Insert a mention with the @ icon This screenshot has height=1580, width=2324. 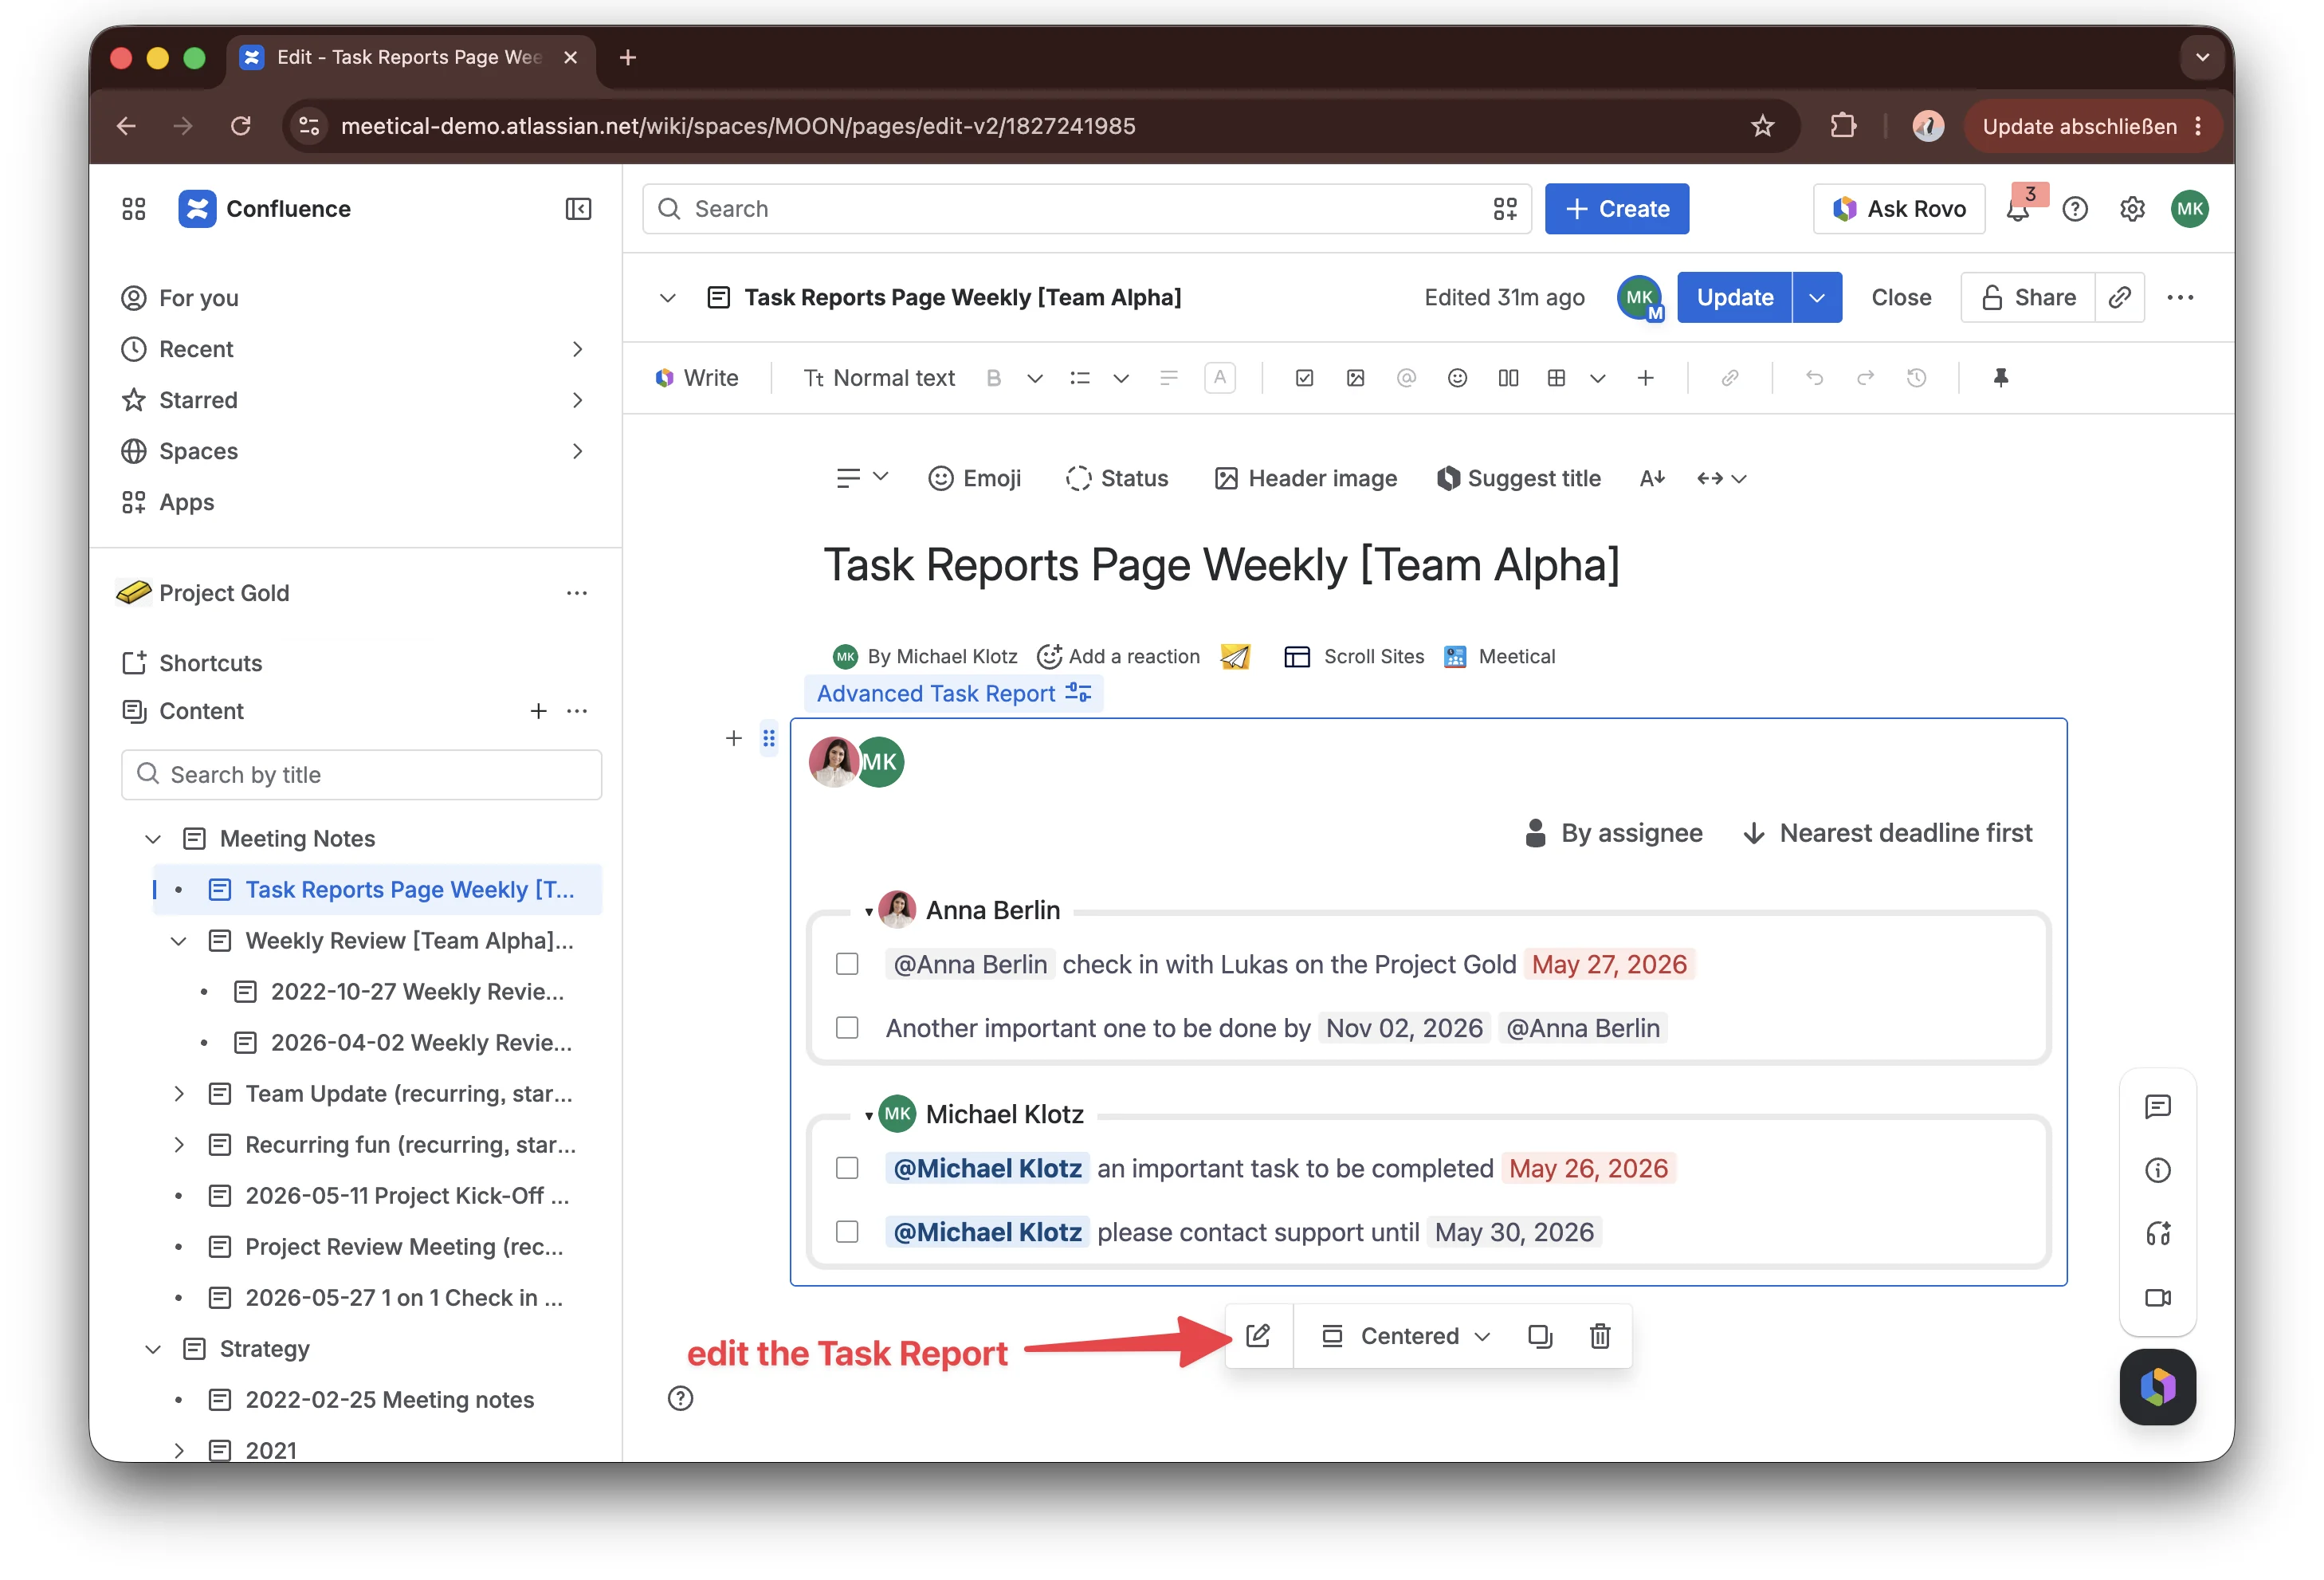(1406, 378)
